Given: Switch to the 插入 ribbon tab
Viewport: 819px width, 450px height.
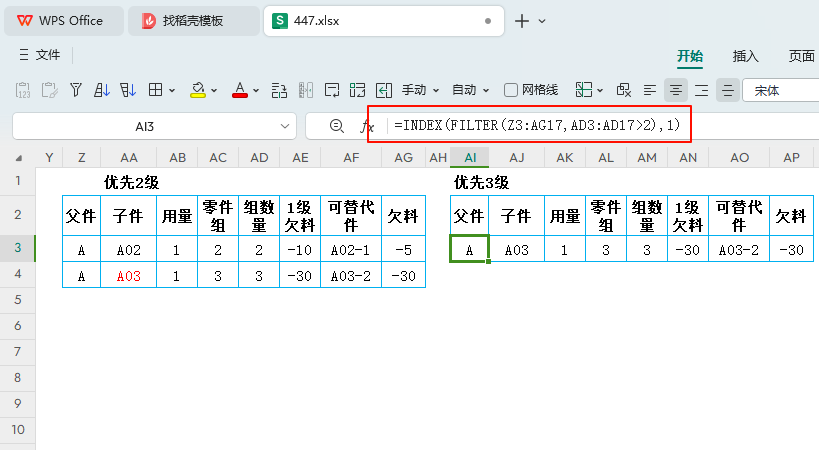Looking at the screenshot, I should coord(745,56).
